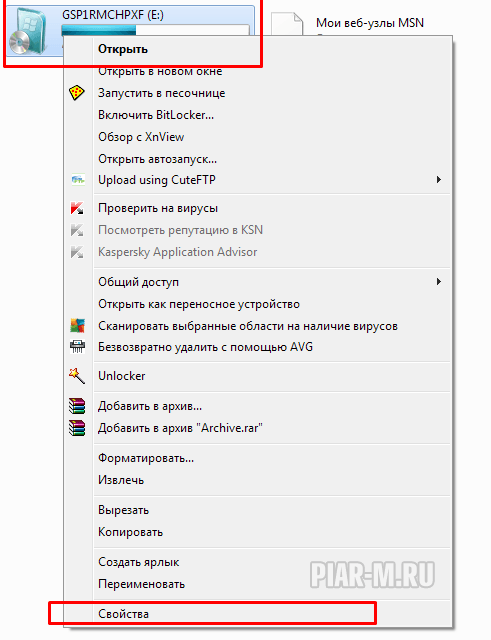491x640 pixels.
Task: Choose Форматировать... menu entry
Action: tap(146, 458)
